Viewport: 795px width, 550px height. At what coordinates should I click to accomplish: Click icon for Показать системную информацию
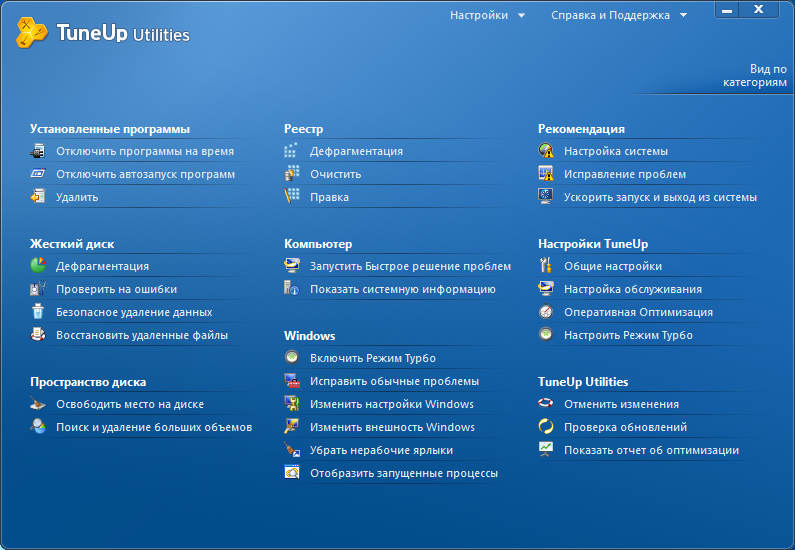pos(292,288)
